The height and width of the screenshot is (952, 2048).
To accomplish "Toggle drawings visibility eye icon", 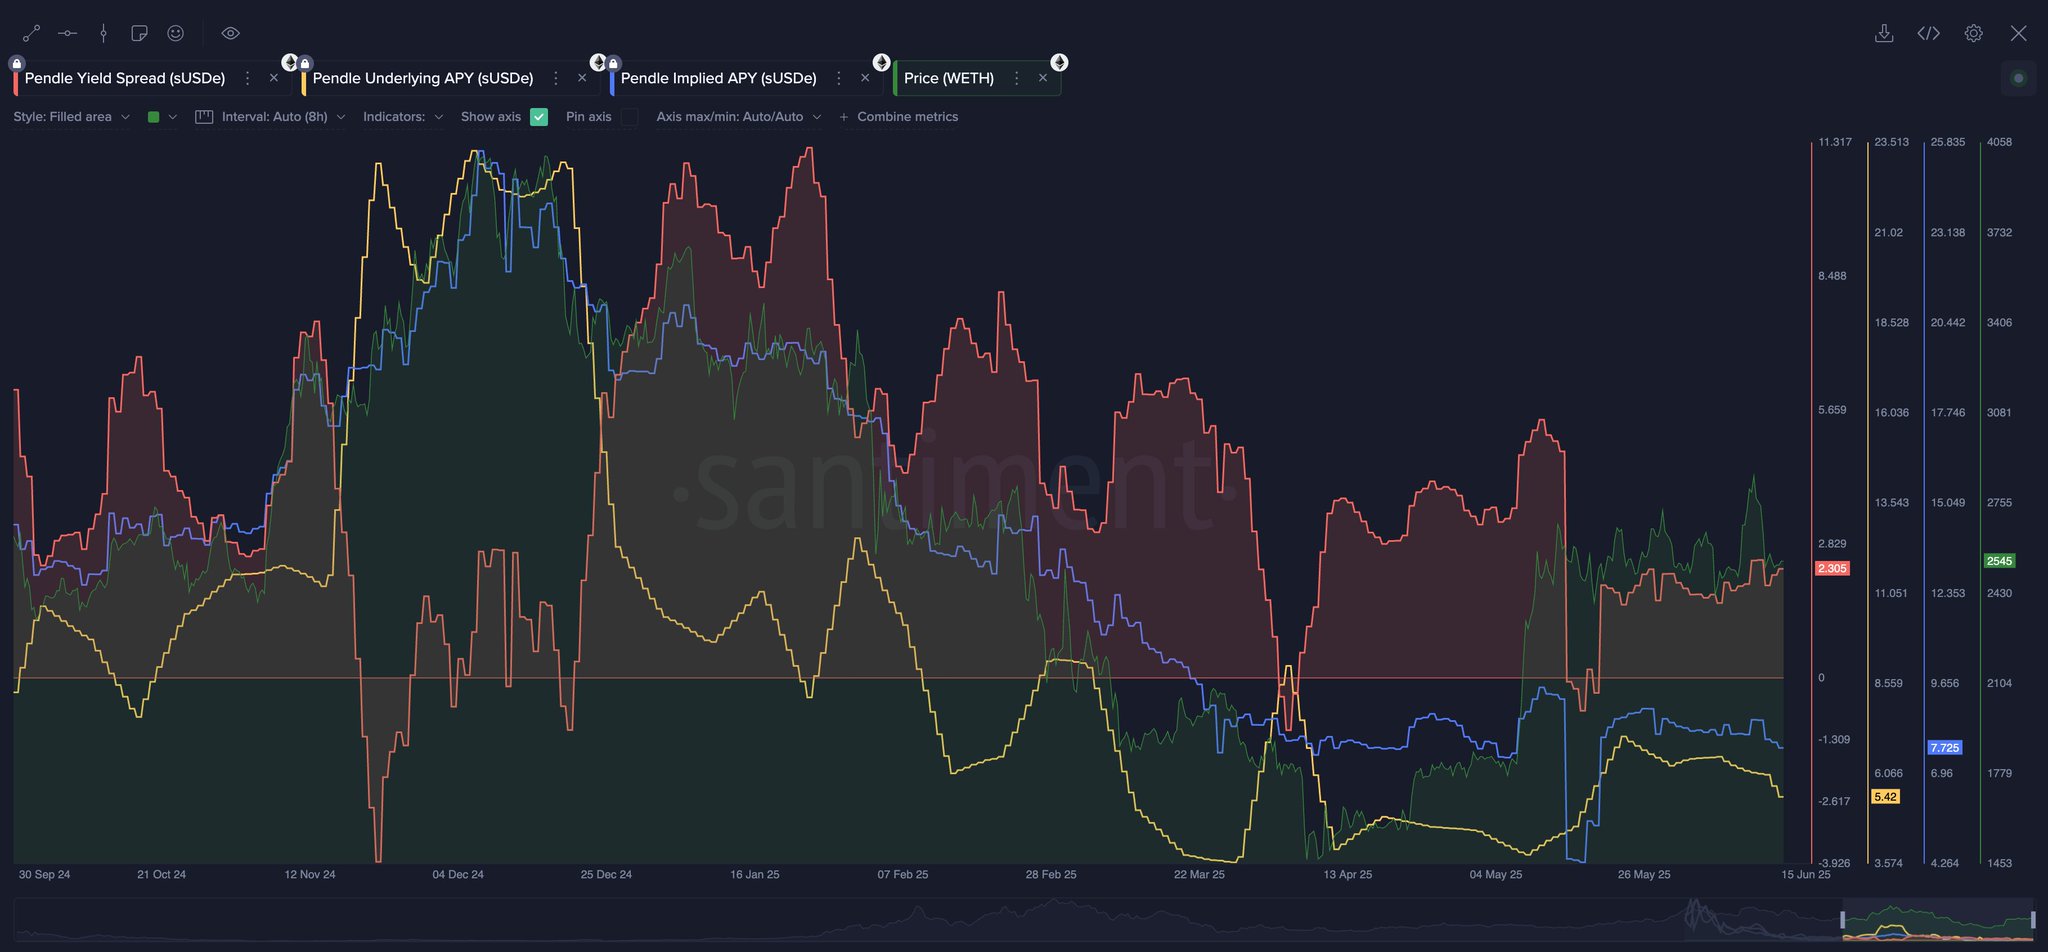I will (230, 33).
